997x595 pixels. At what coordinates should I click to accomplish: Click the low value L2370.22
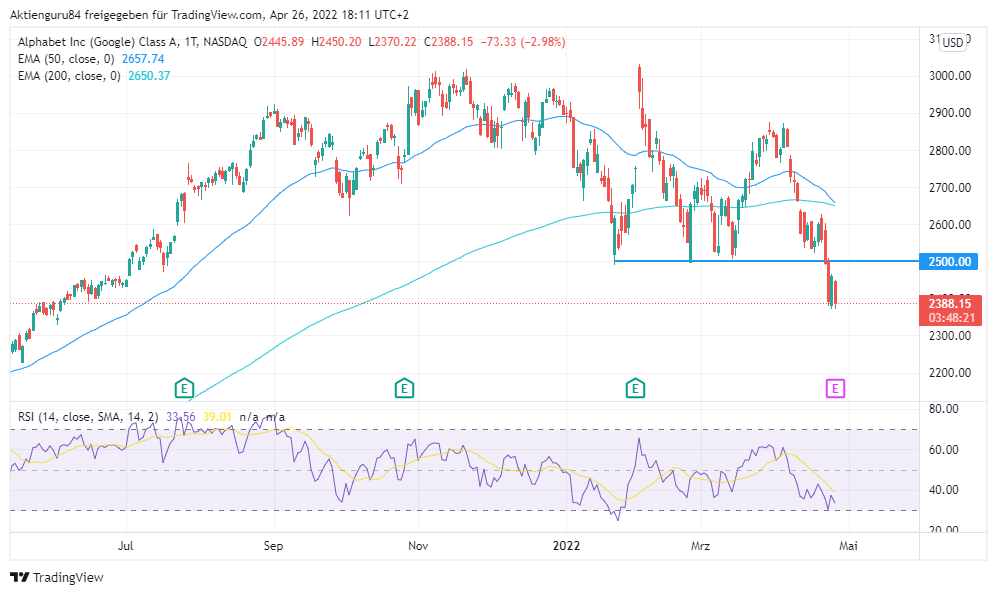(x=393, y=42)
